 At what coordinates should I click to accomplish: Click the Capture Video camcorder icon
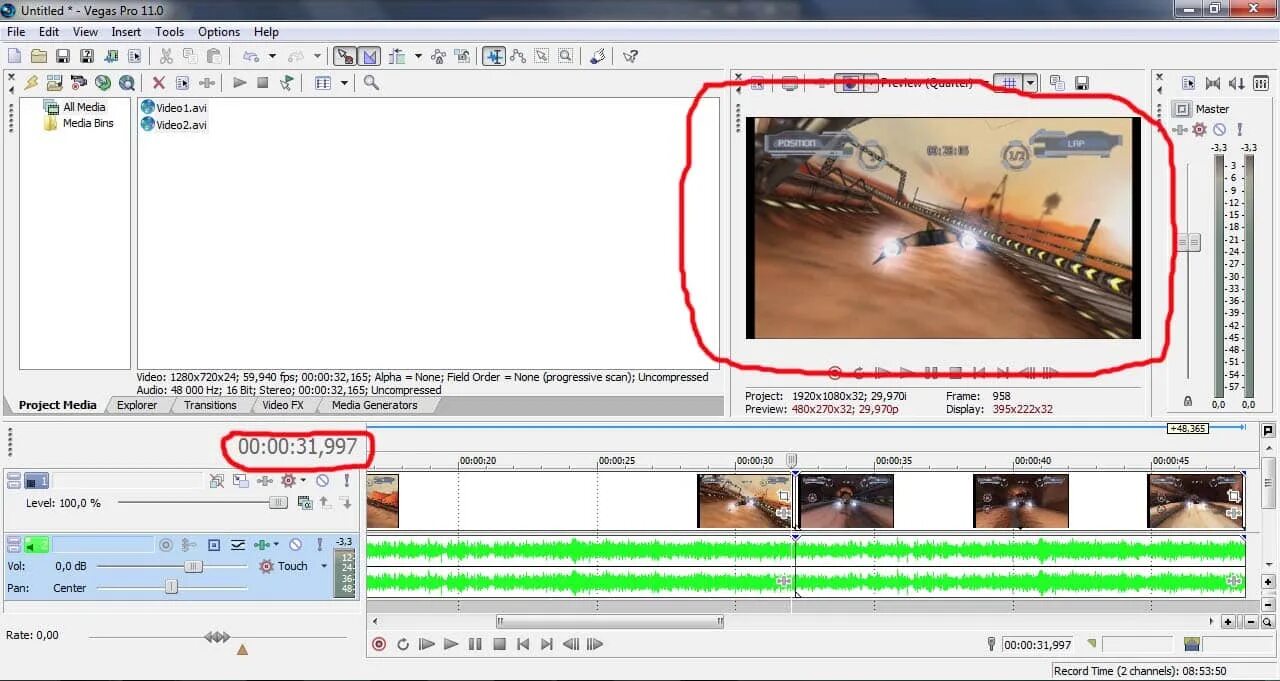tap(78, 83)
